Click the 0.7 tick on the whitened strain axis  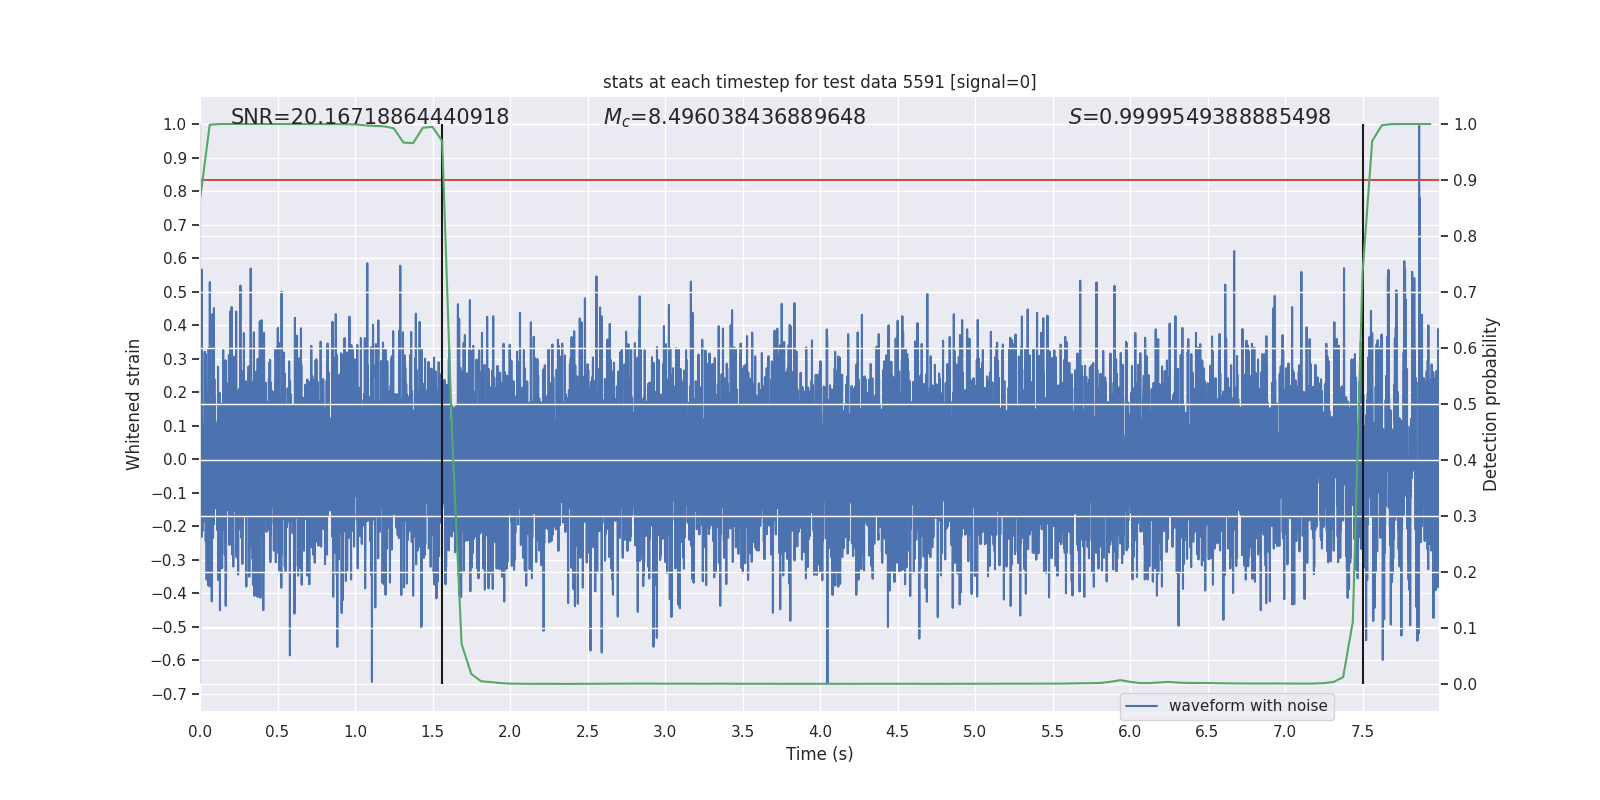(175, 225)
